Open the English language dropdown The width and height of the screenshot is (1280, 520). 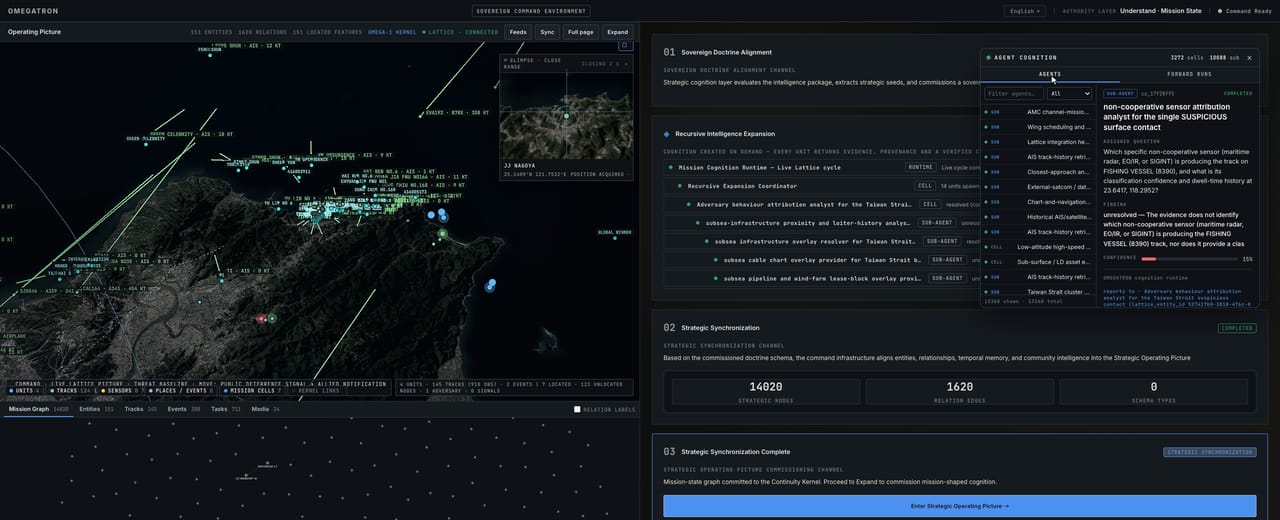click(1024, 11)
